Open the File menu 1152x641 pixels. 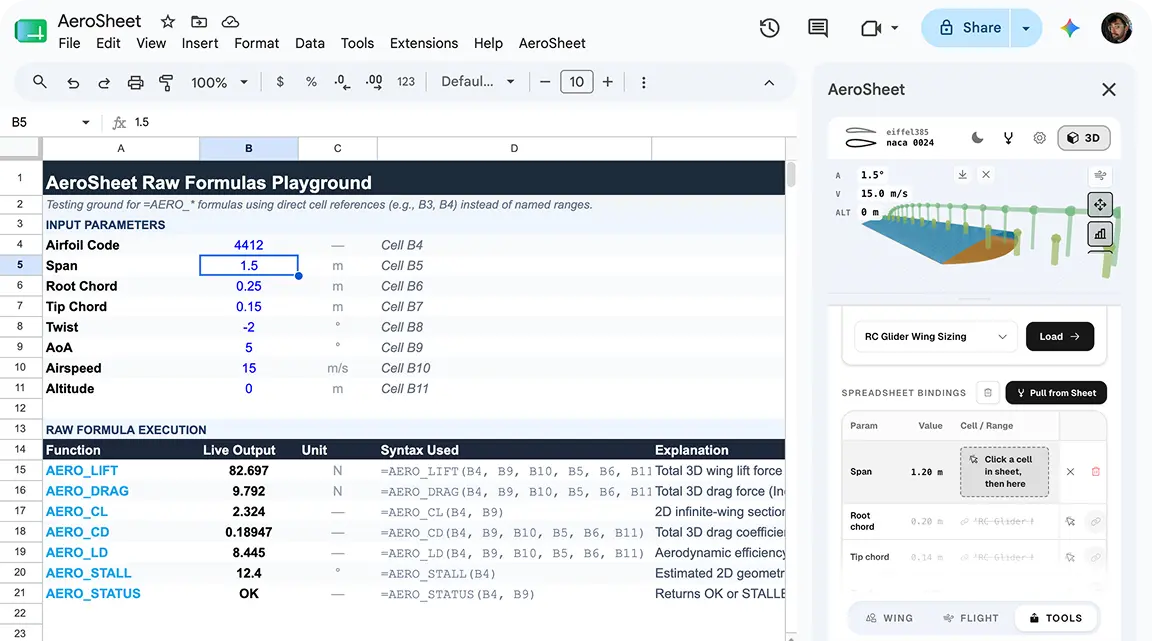coord(69,43)
